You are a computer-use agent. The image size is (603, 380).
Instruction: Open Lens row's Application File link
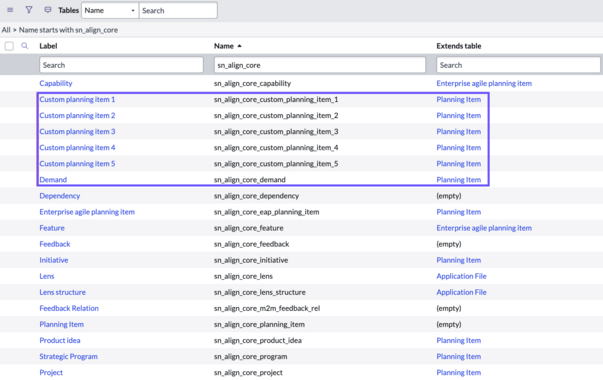pos(461,276)
